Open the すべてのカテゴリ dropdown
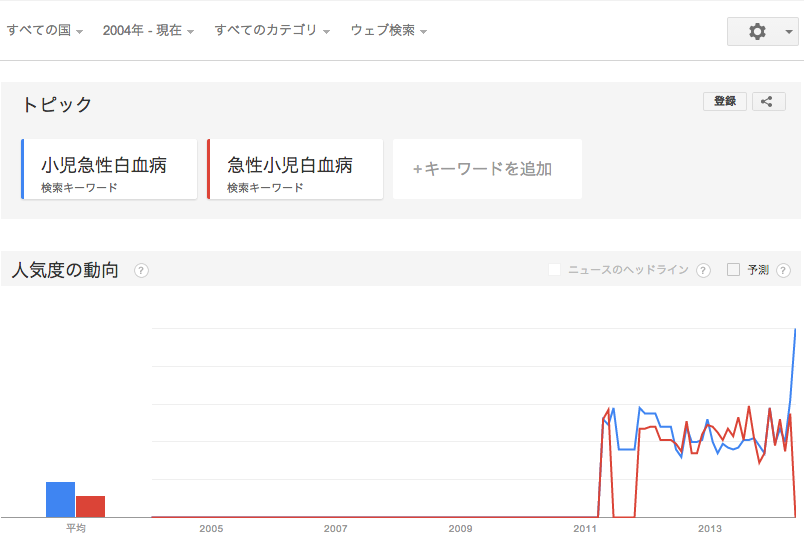Screen dimensions: 804x547 pos(272,30)
